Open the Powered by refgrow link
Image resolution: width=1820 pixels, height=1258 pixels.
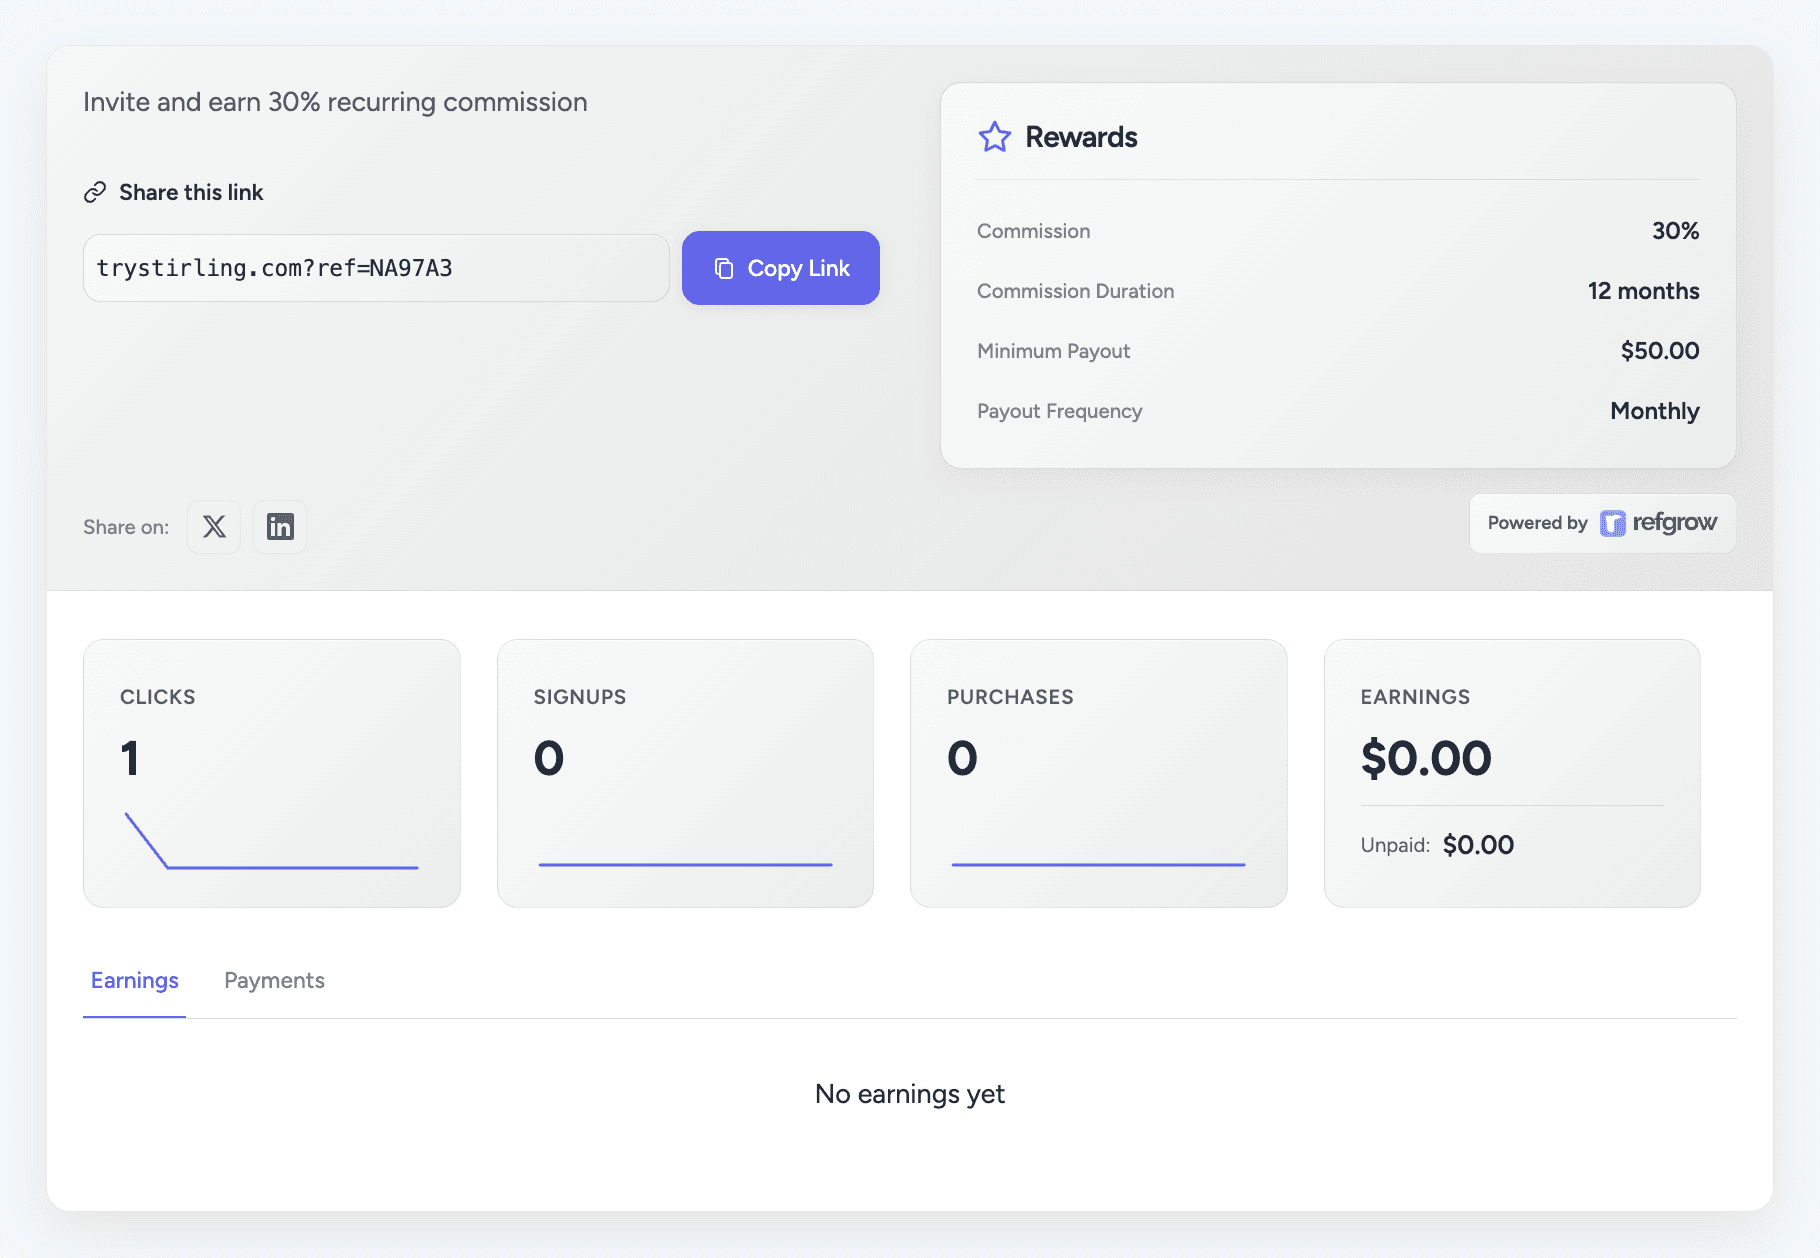tap(1601, 523)
